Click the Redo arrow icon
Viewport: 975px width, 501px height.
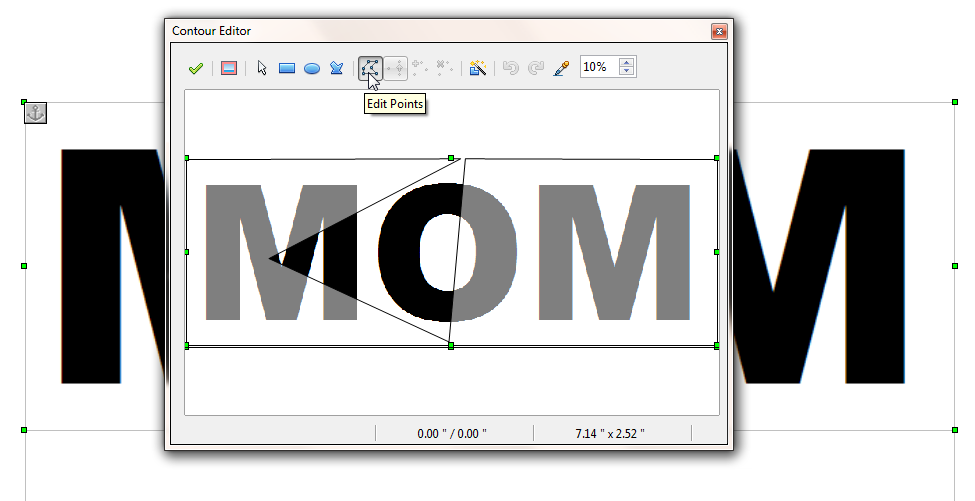(x=535, y=68)
